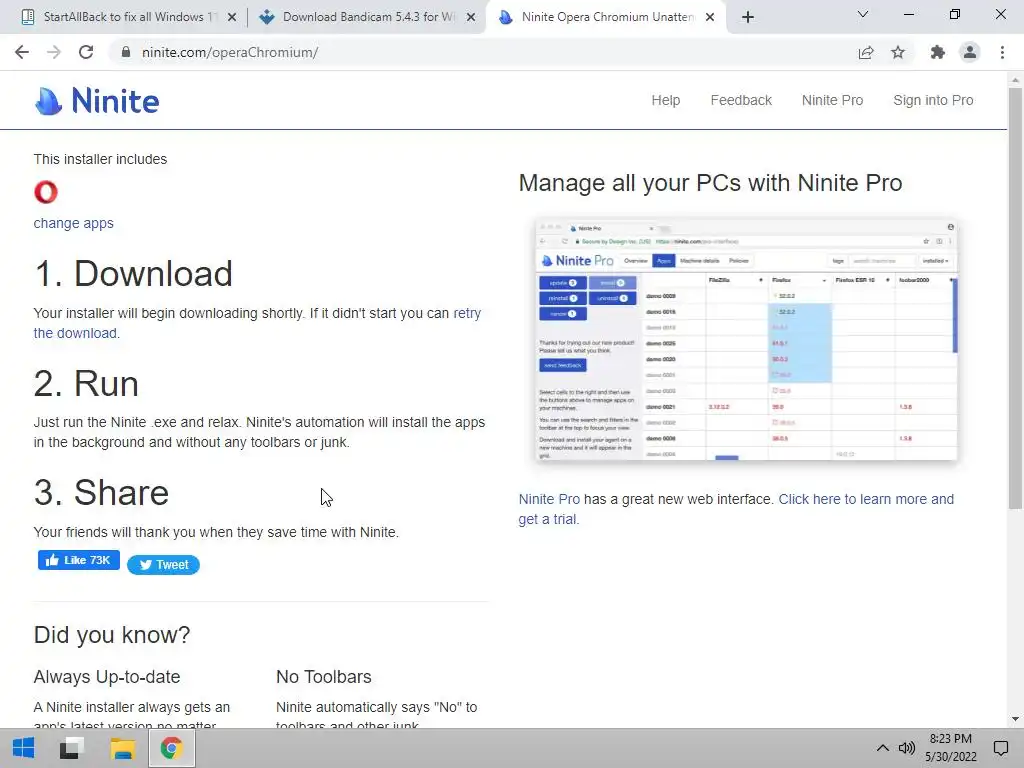Click the '1. Download' heading

133,274
